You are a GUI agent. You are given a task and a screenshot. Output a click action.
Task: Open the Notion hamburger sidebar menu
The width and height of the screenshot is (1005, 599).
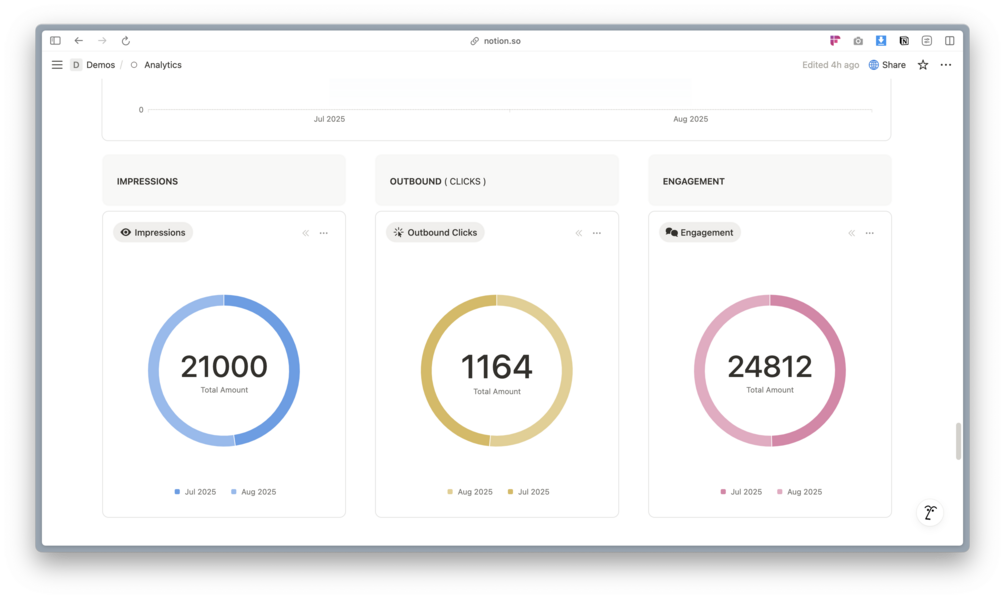[x=57, y=65]
